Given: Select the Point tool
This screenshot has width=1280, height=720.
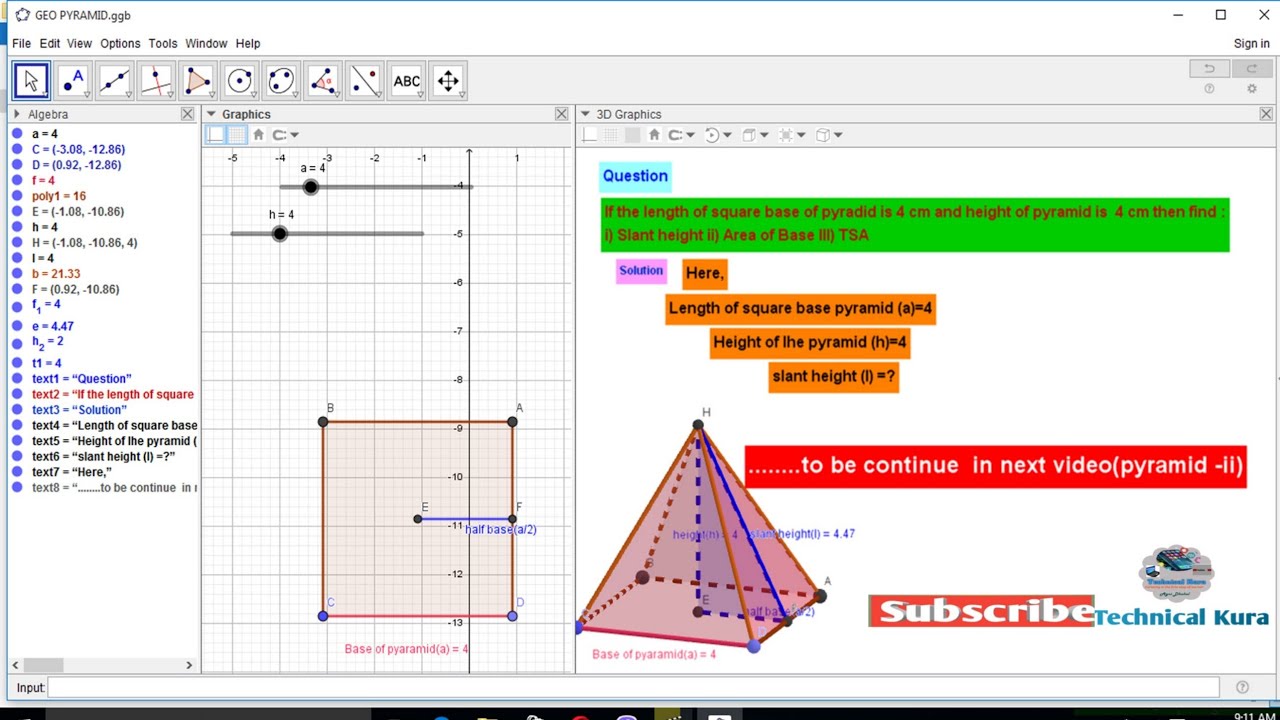Looking at the screenshot, I should [73, 81].
